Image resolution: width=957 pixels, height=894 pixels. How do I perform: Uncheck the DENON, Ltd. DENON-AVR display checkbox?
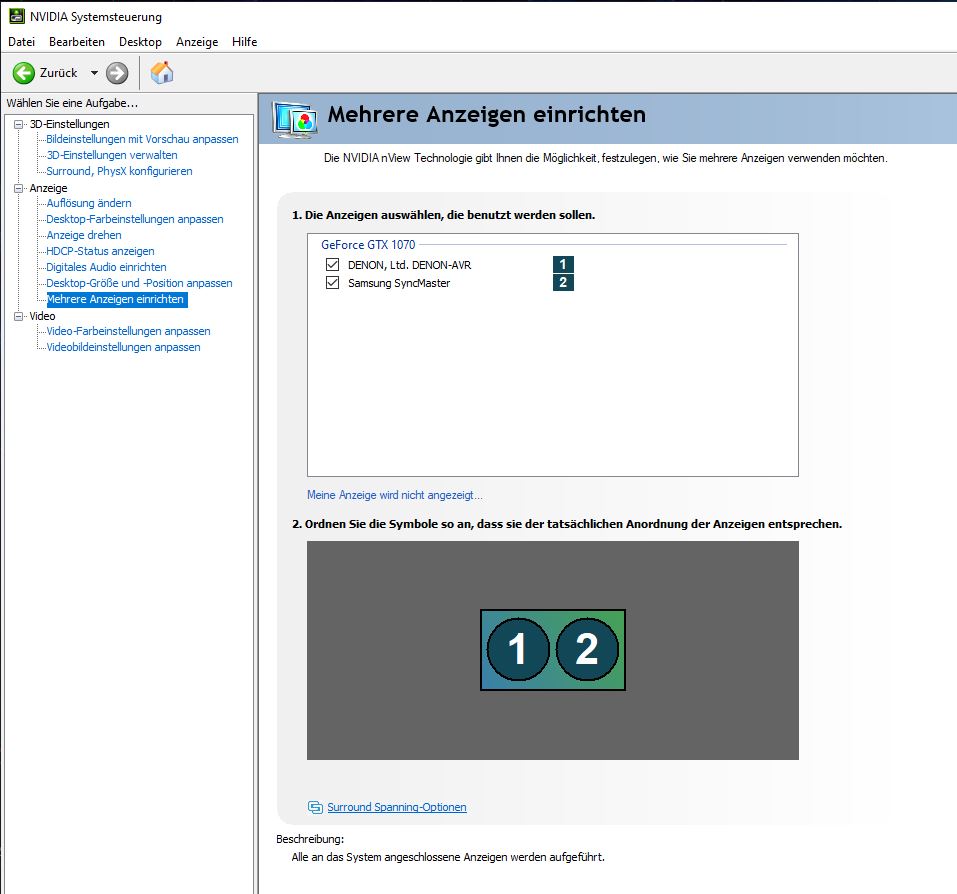332,264
